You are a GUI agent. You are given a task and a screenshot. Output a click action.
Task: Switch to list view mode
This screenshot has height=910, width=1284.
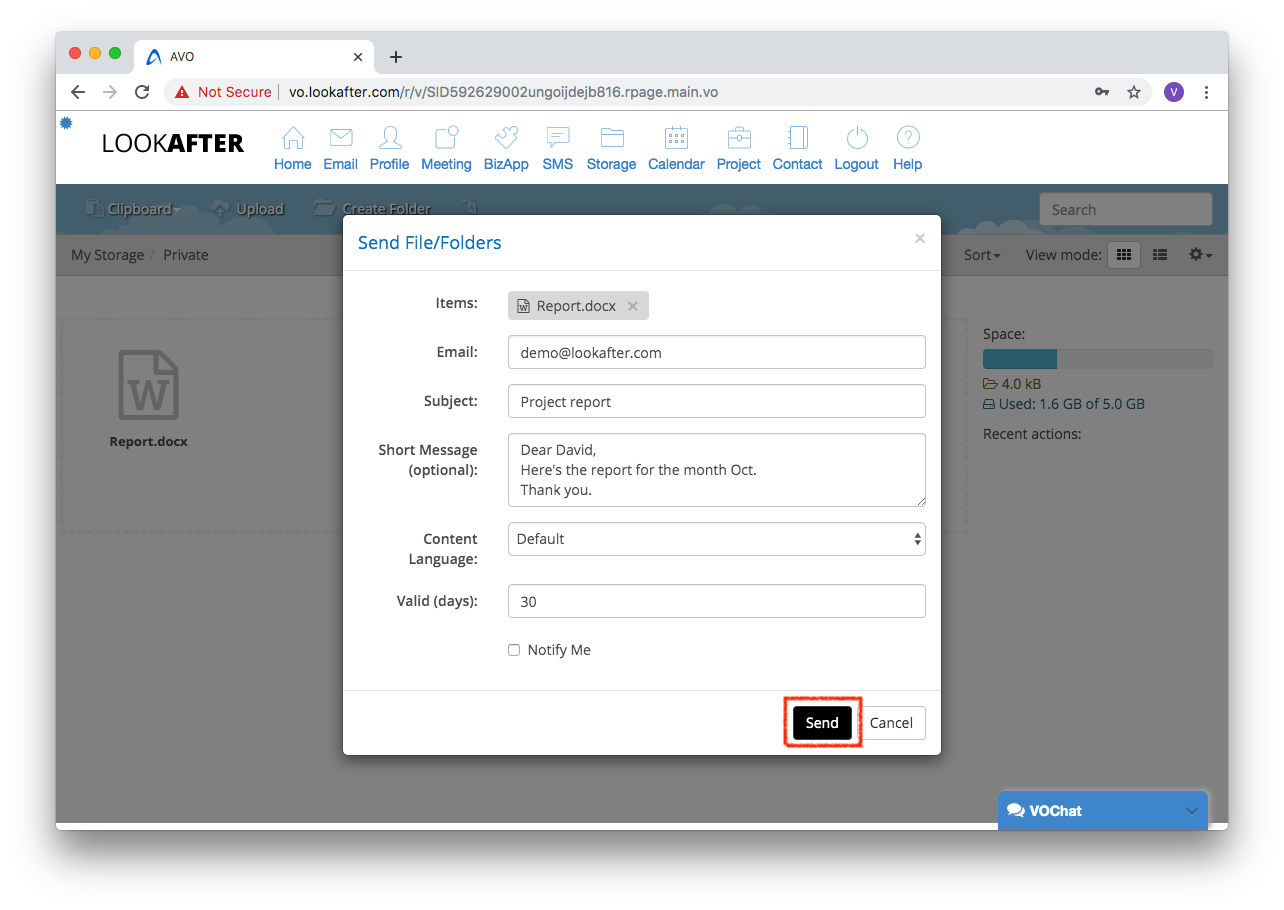pyautogui.click(x=1160, y=255)
